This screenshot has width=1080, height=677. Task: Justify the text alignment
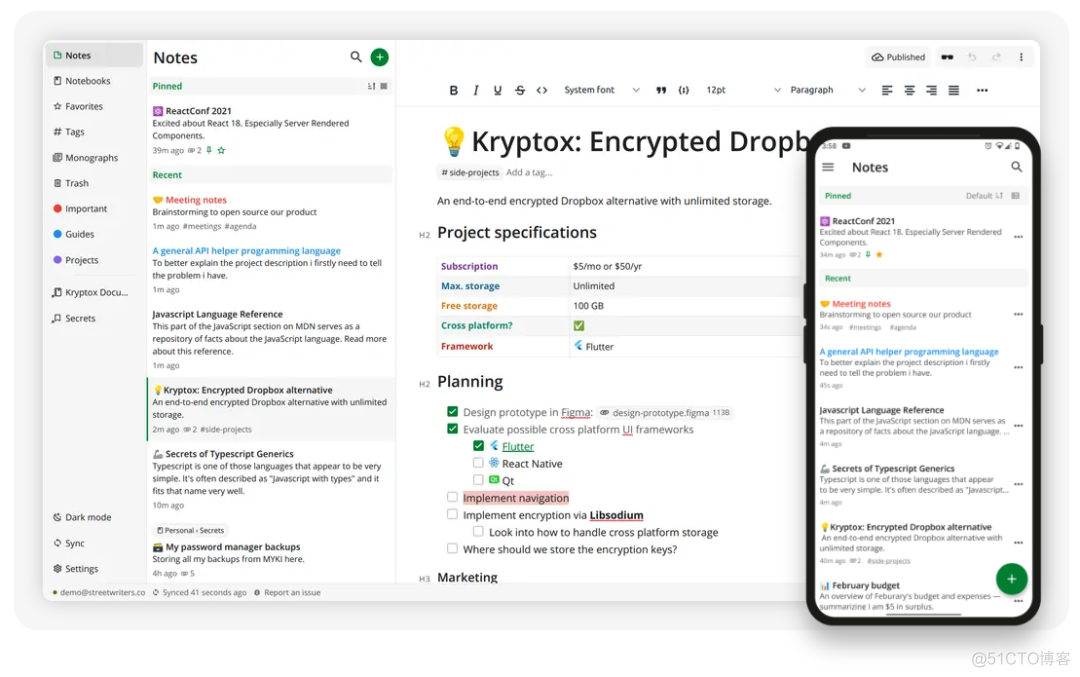click(954, 90)
